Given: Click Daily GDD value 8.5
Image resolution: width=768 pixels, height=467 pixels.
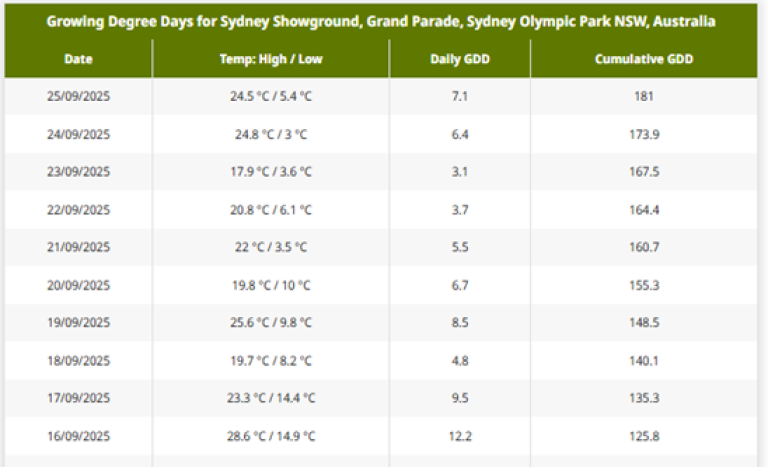Looking at the screenshot, I should [460, 322].
